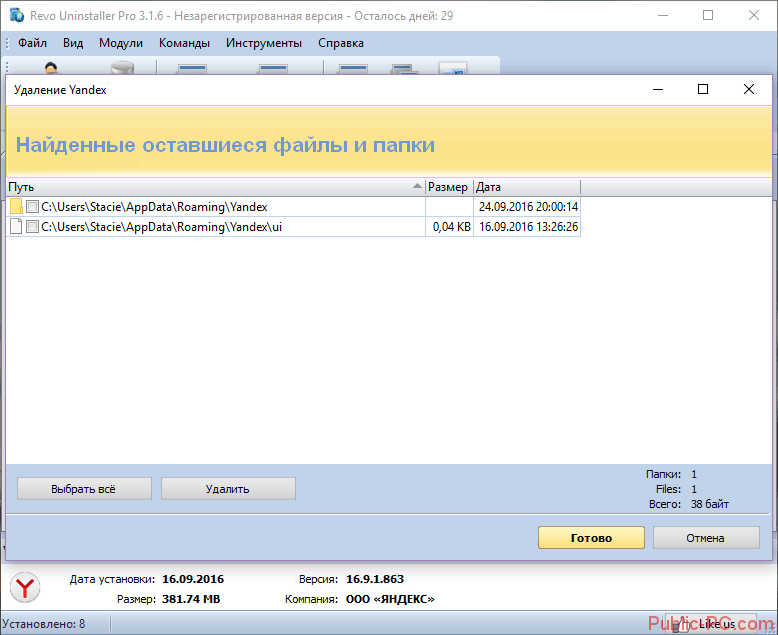Click the Revo Uninstaller title bar icon
Image resolution: width=778 pixels, height=635 pixels.
(16, 15)
